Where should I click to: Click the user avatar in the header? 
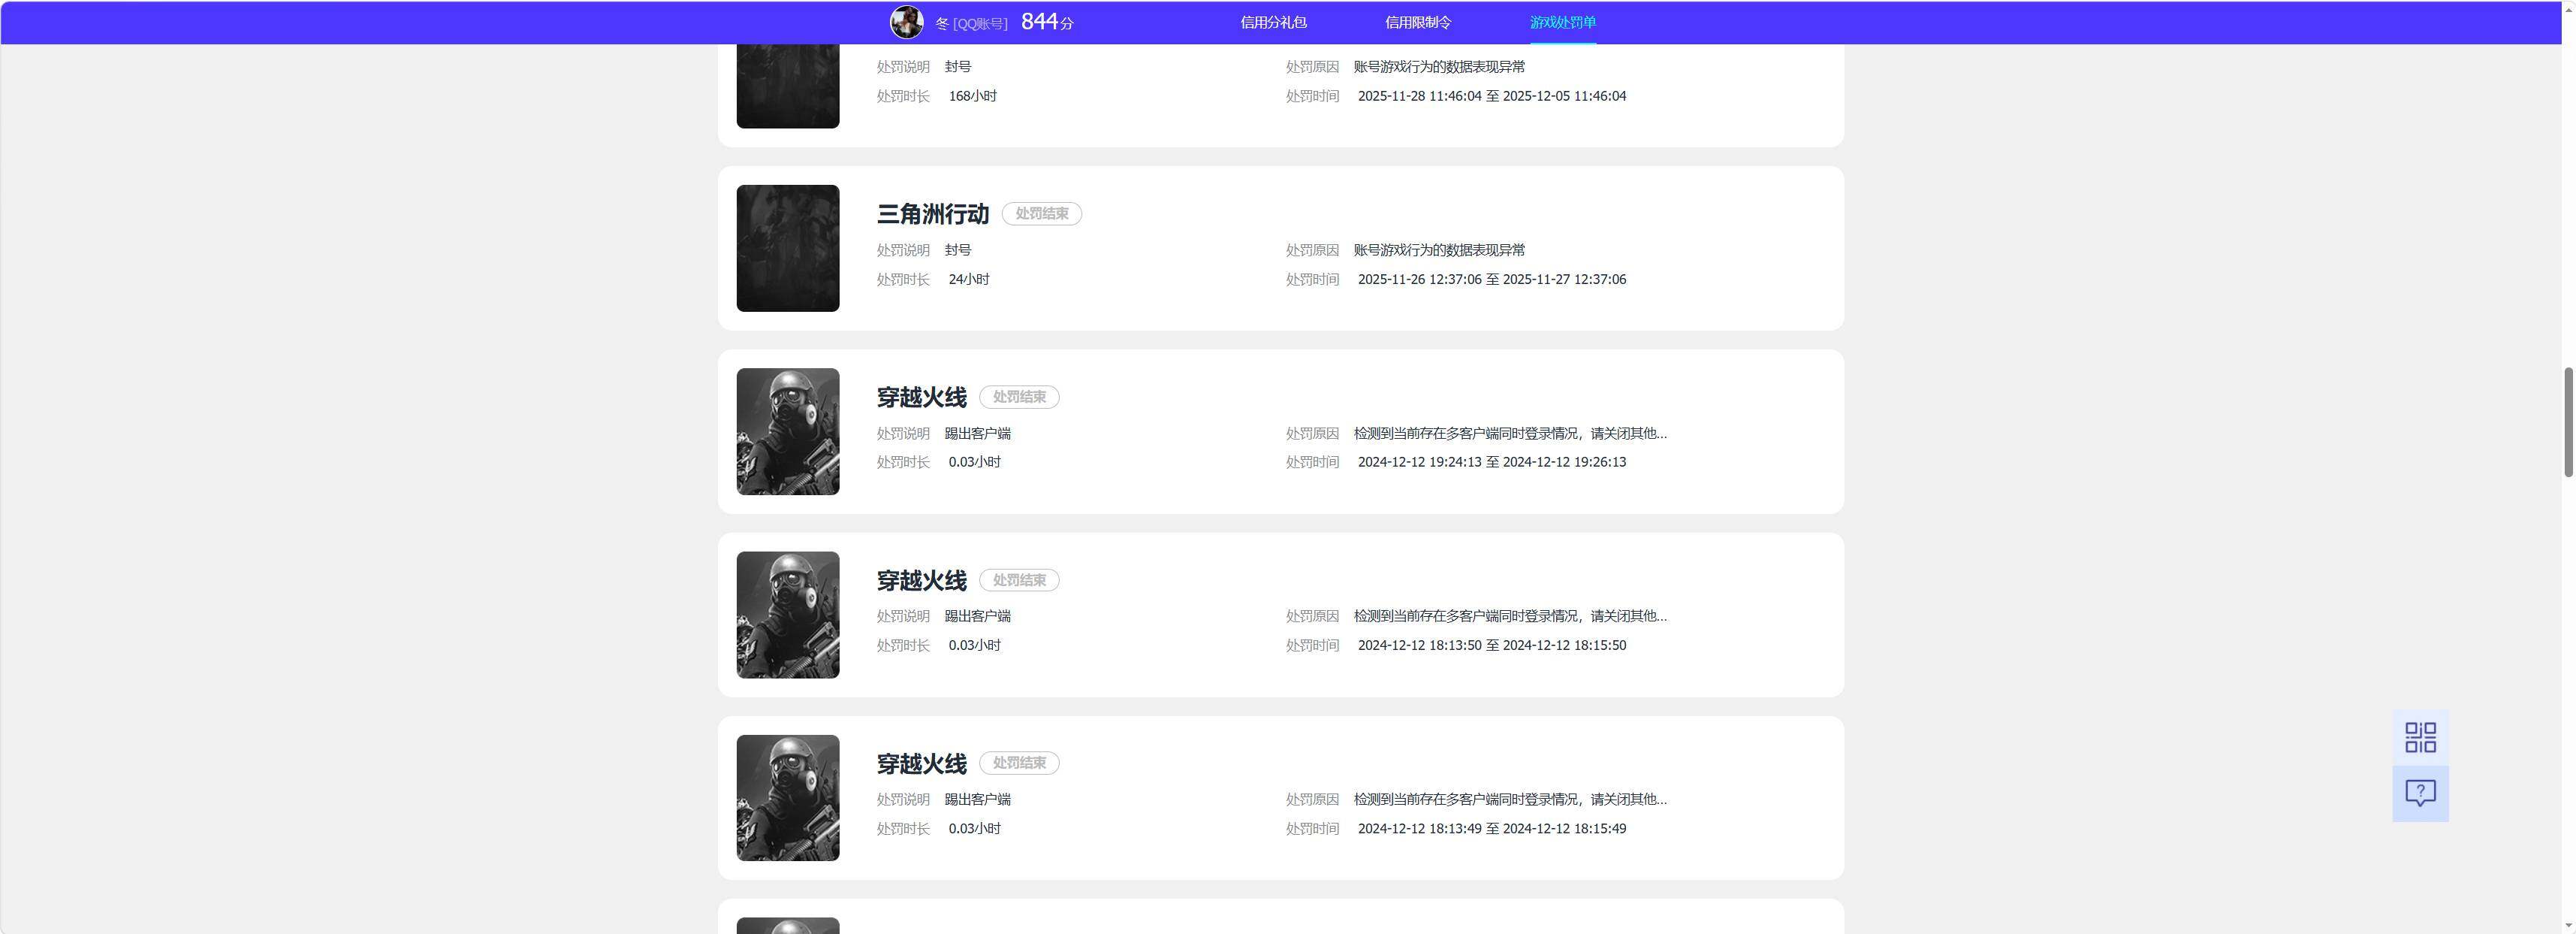906,22
